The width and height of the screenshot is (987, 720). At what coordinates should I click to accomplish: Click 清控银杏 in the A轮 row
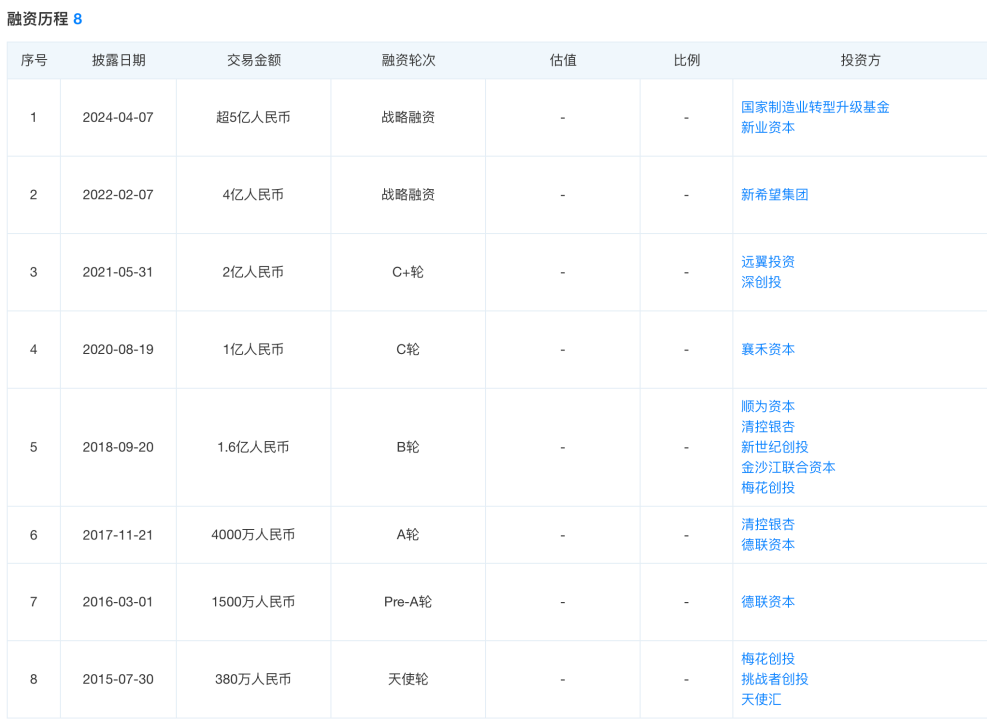pos(768,524)
